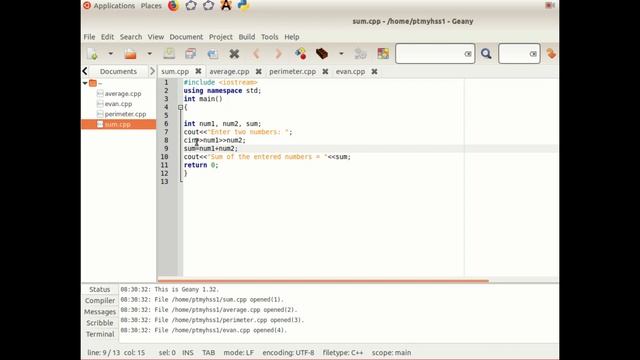The width and height of the screenshot is (640, 360).
Task: Click the jump-to-line orange arrow icon
Action: pyautogui.click(x=551, y=53)
